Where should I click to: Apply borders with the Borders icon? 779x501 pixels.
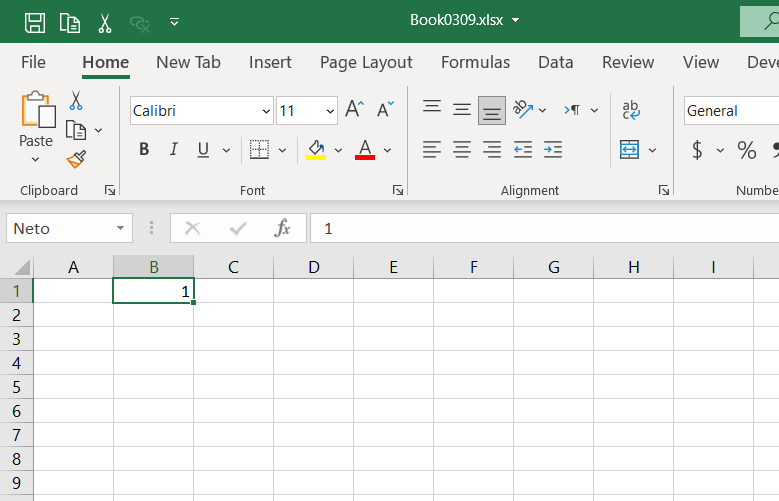pos(259,150)
